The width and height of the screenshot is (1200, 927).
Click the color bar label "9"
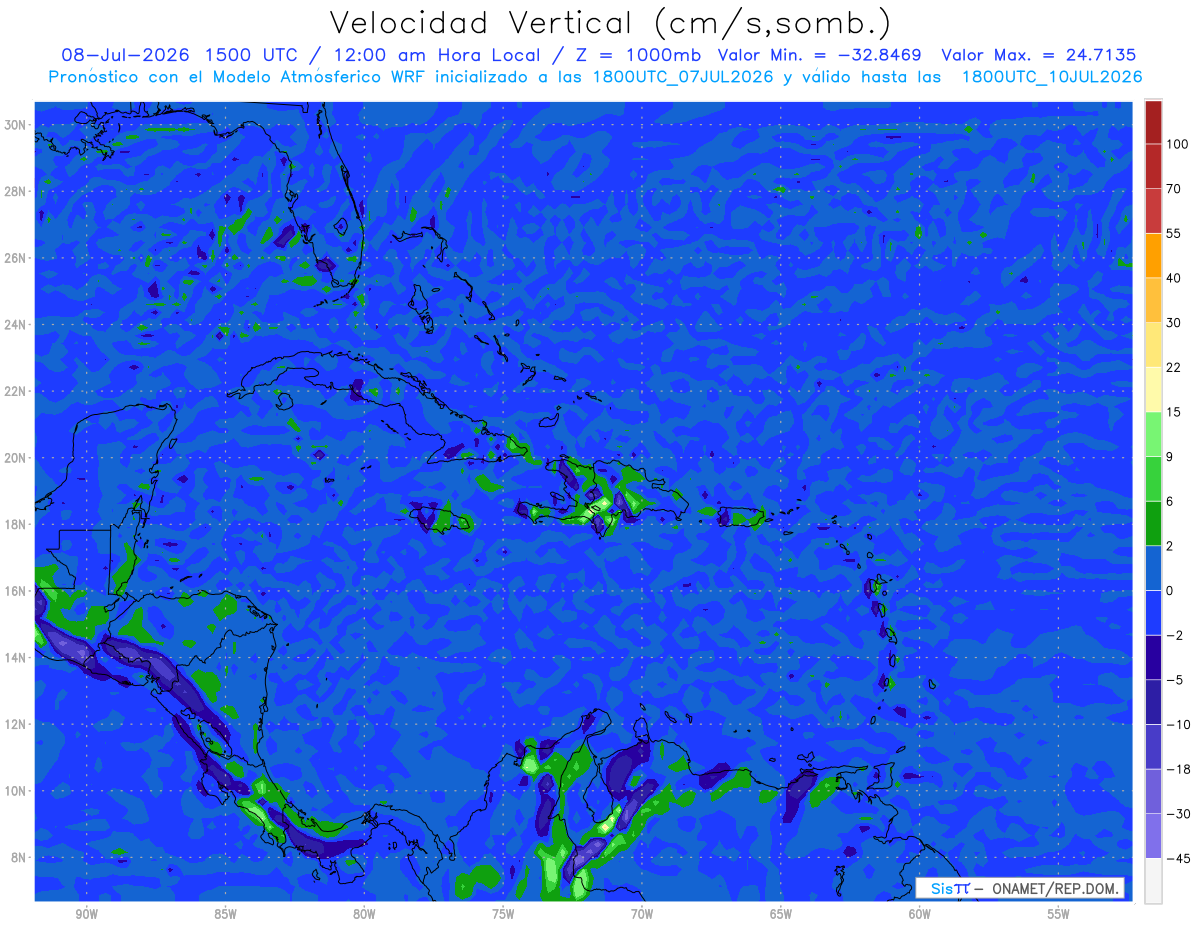[x=1170, y=456]
